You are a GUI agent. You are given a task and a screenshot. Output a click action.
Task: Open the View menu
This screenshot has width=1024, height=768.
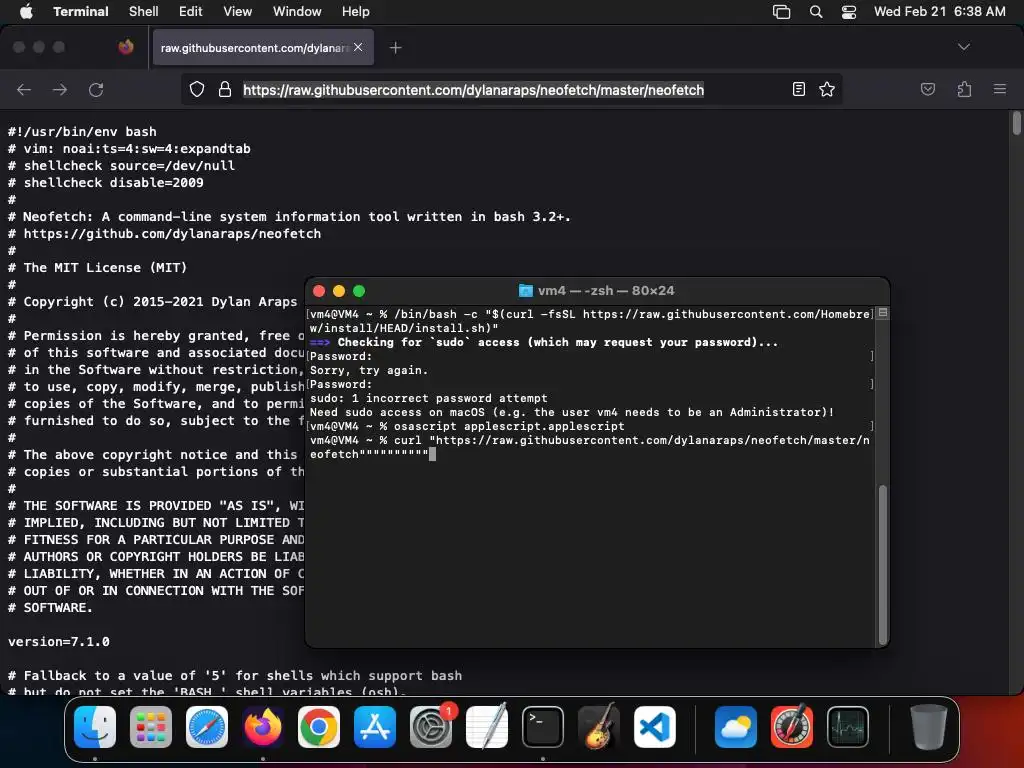237,11
